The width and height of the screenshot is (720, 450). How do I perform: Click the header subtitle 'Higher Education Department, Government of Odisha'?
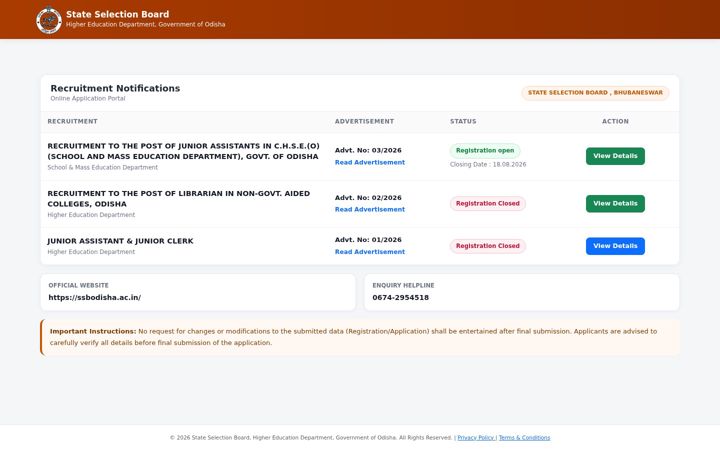(x=146, y=24)
